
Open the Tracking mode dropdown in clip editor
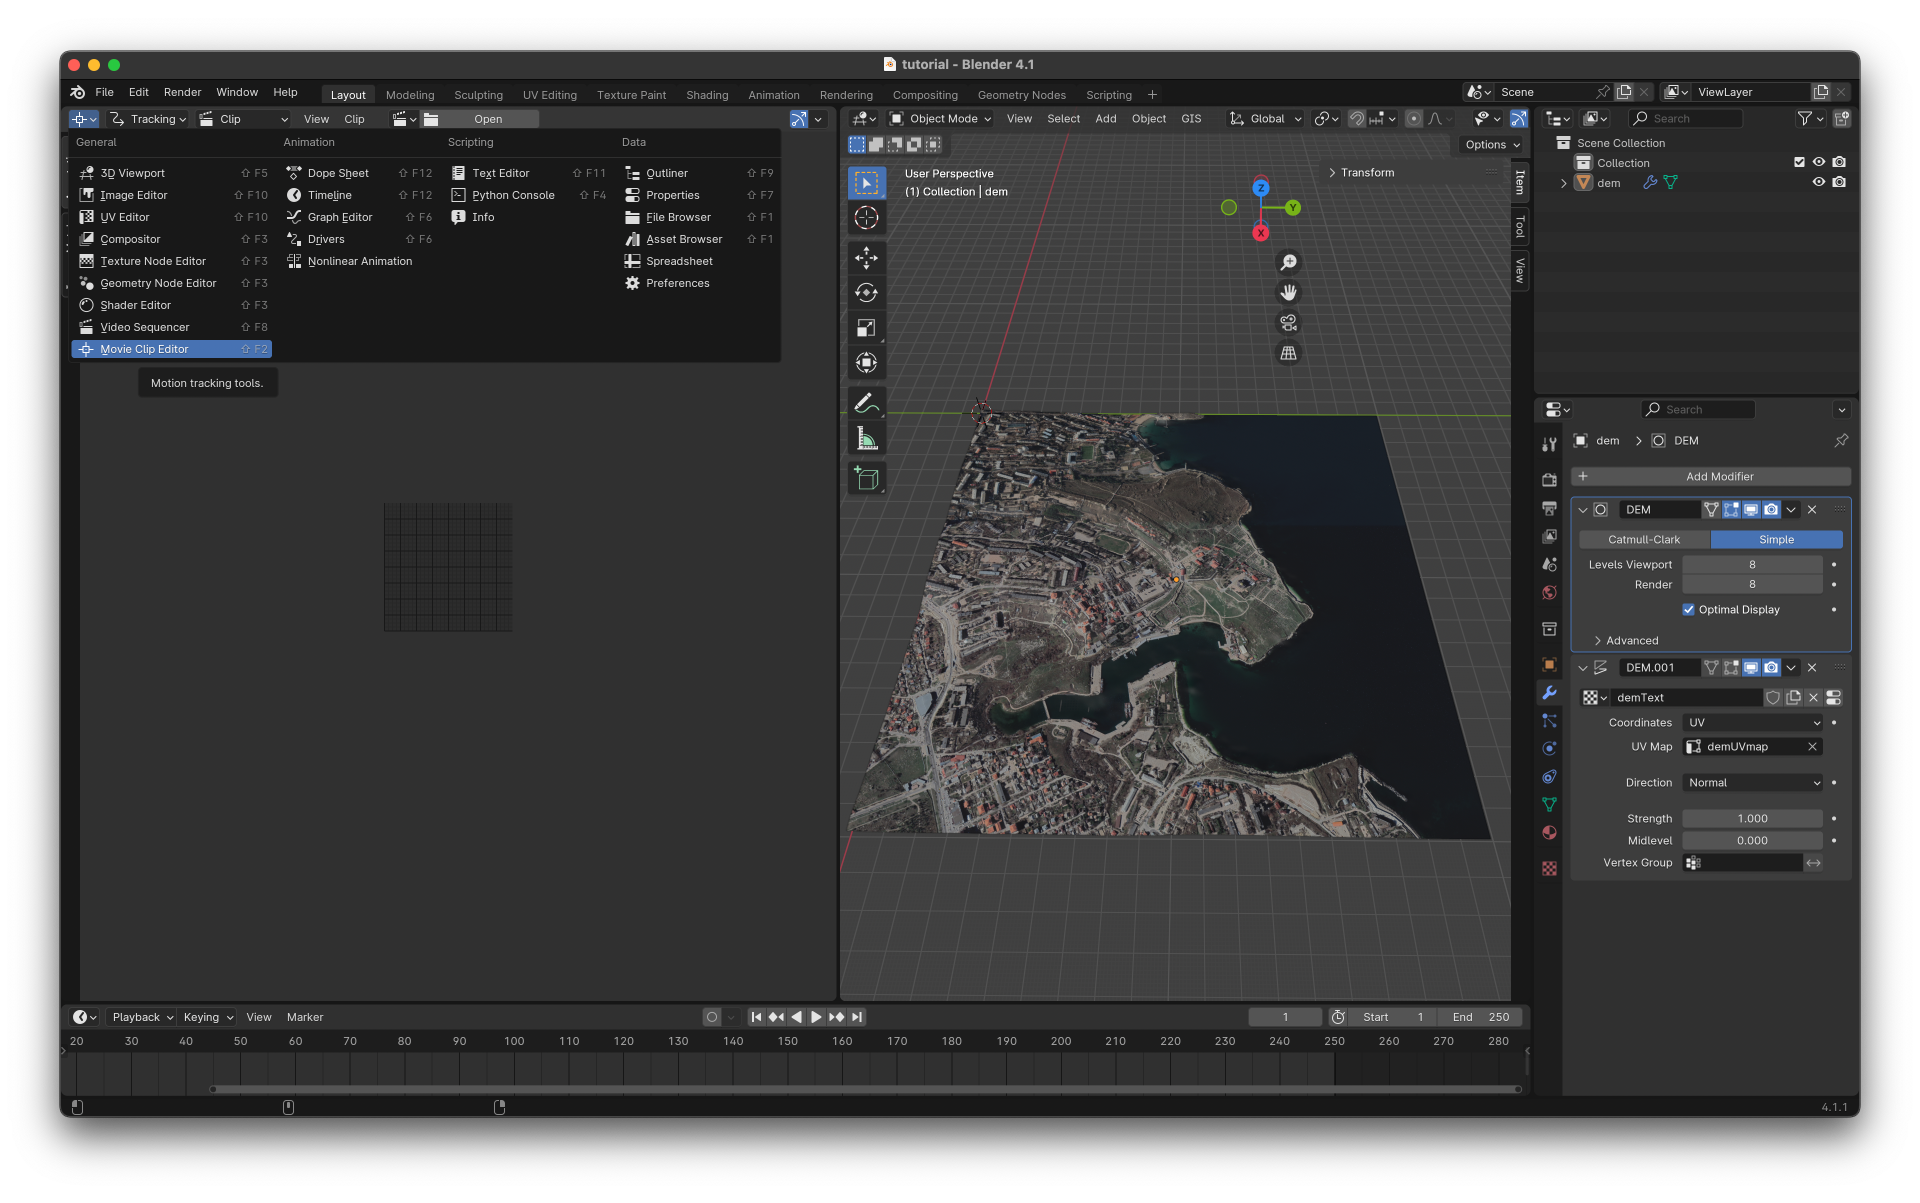148,119
